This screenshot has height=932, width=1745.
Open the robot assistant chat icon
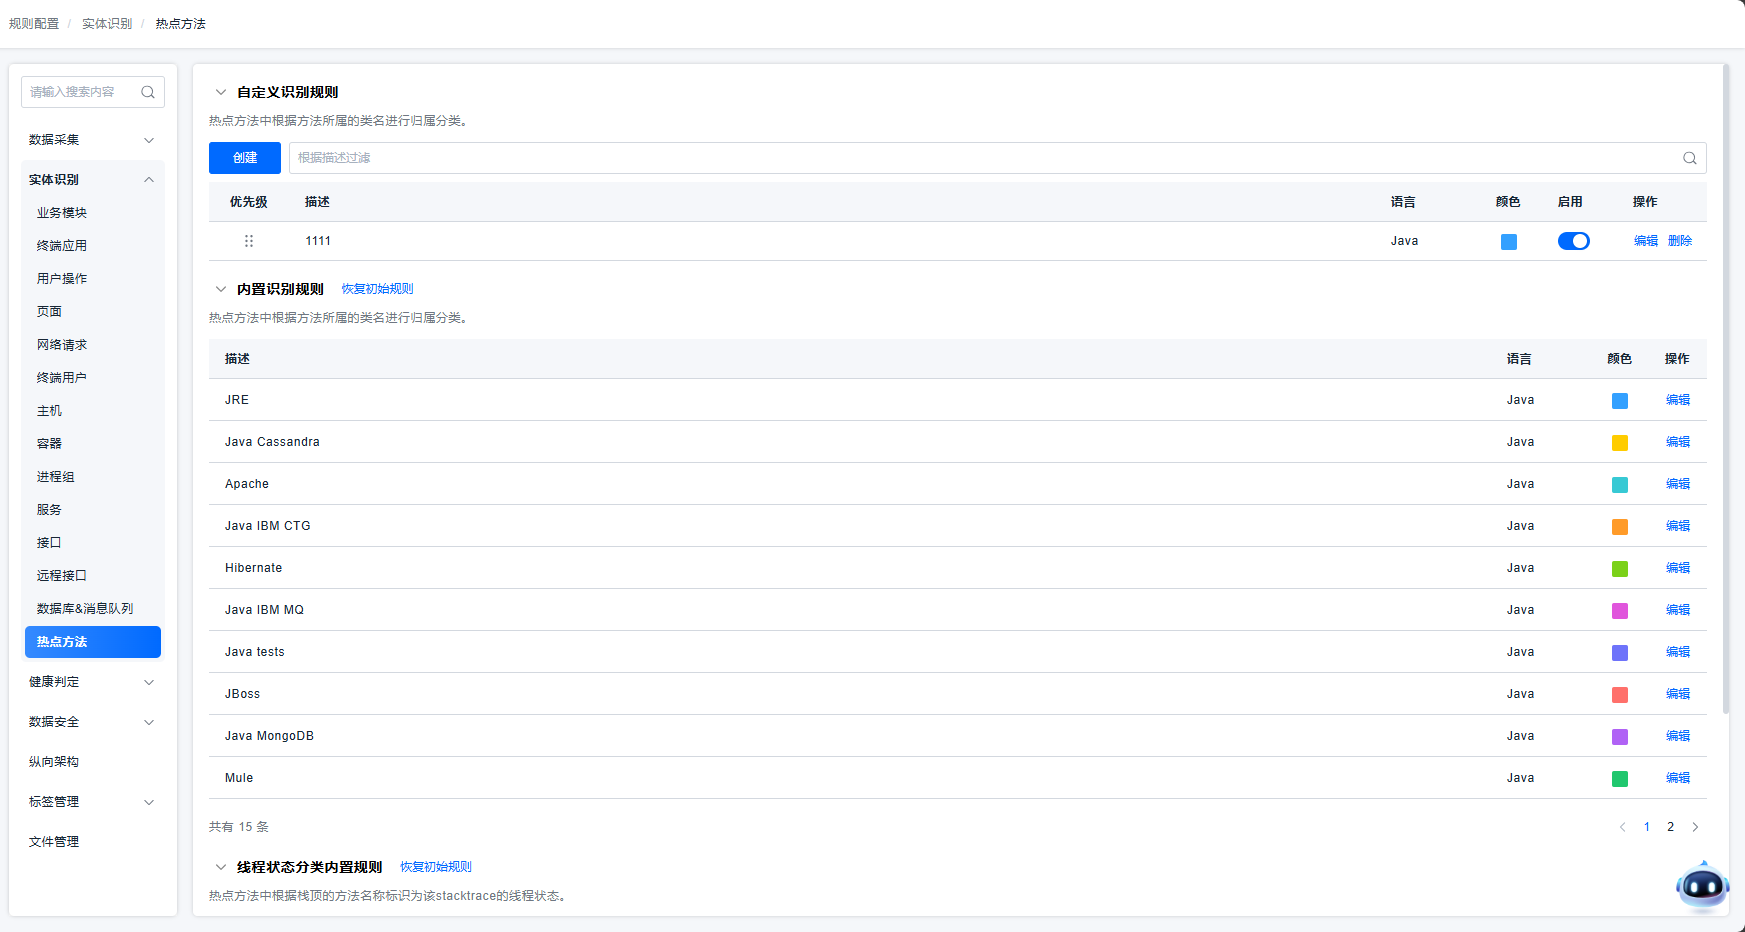(x=1702, y=886)
